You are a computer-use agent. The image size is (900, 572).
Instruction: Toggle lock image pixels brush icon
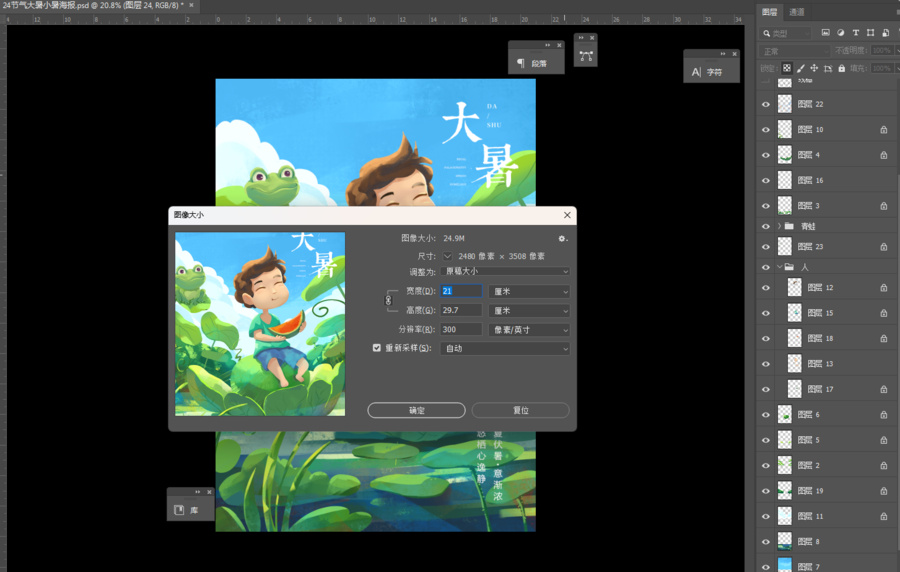pos(801,68)
